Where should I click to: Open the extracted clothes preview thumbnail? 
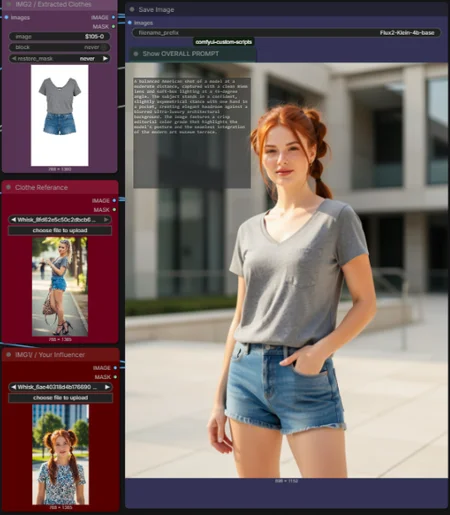(x=60, y=115)
